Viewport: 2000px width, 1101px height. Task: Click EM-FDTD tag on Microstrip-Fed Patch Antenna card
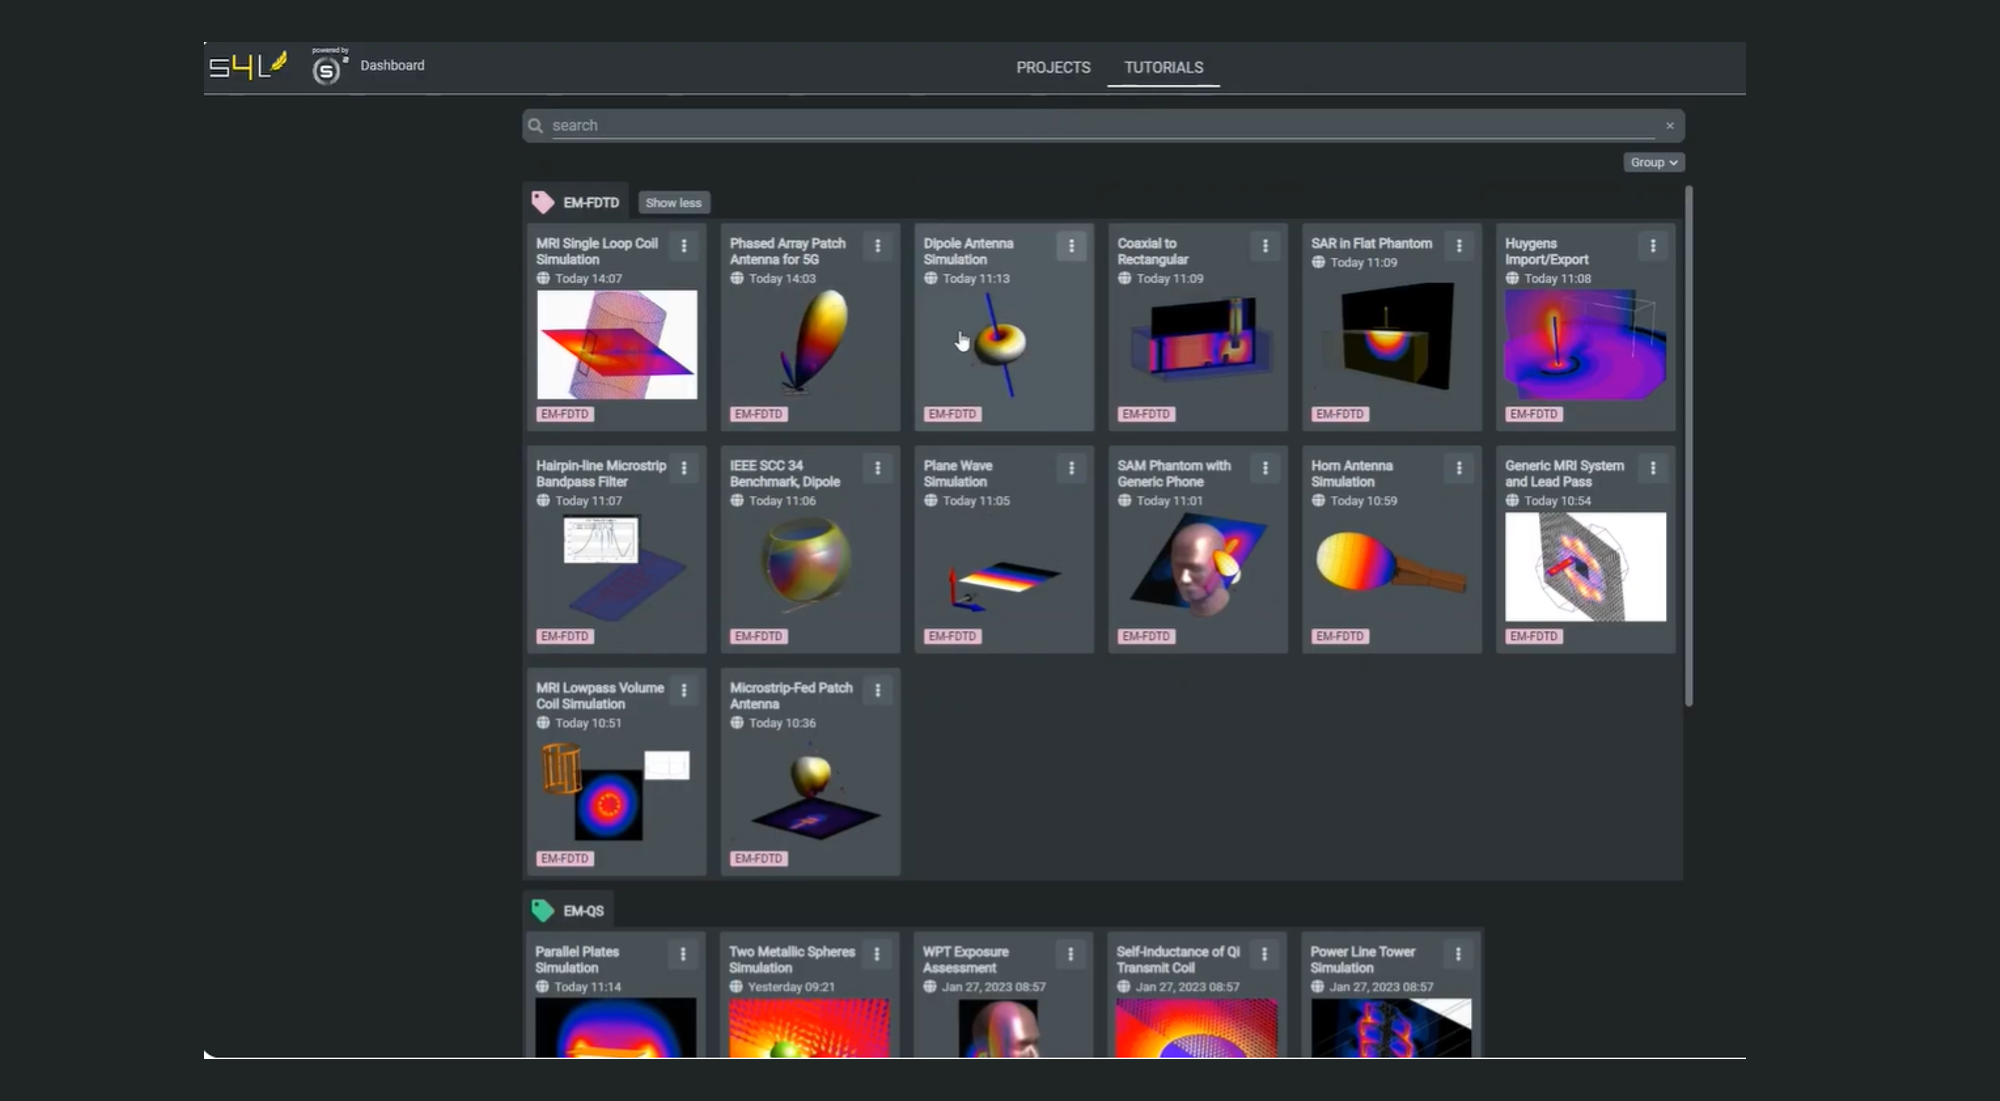[759, 858]
